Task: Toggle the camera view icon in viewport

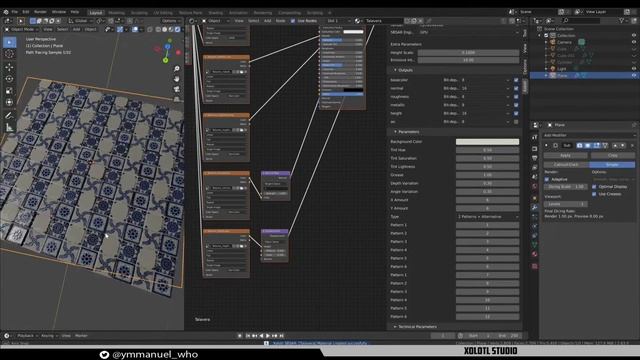Action: pos(177,89)
